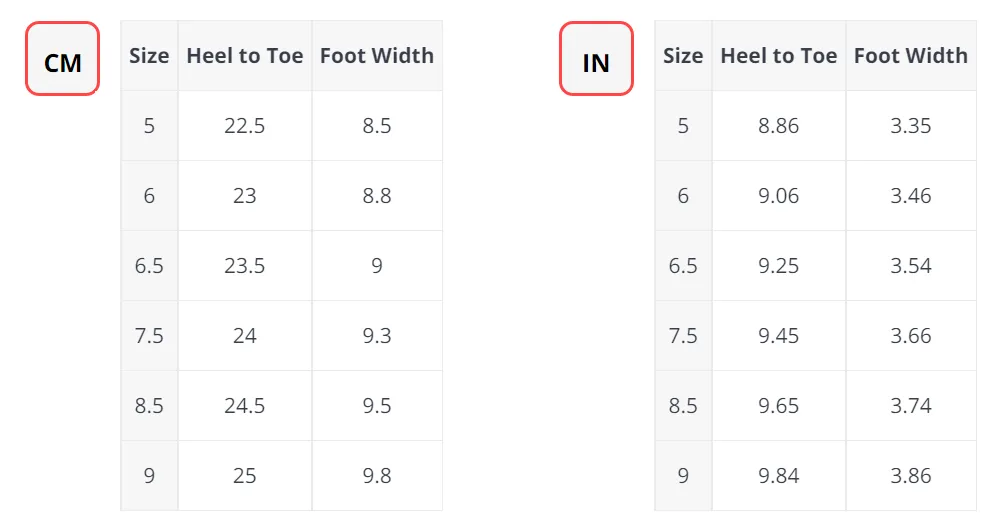1000x530 pixels.
Task: Select Heel to Toe header in CM table
Action: coord(245,55)
